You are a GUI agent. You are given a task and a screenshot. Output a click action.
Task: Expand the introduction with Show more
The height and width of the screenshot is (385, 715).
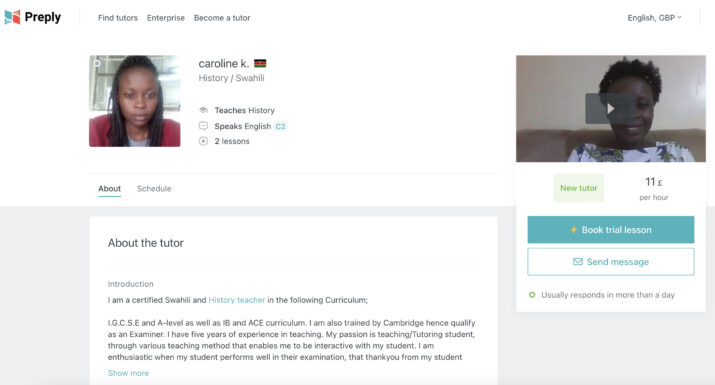tap(128, 373)
